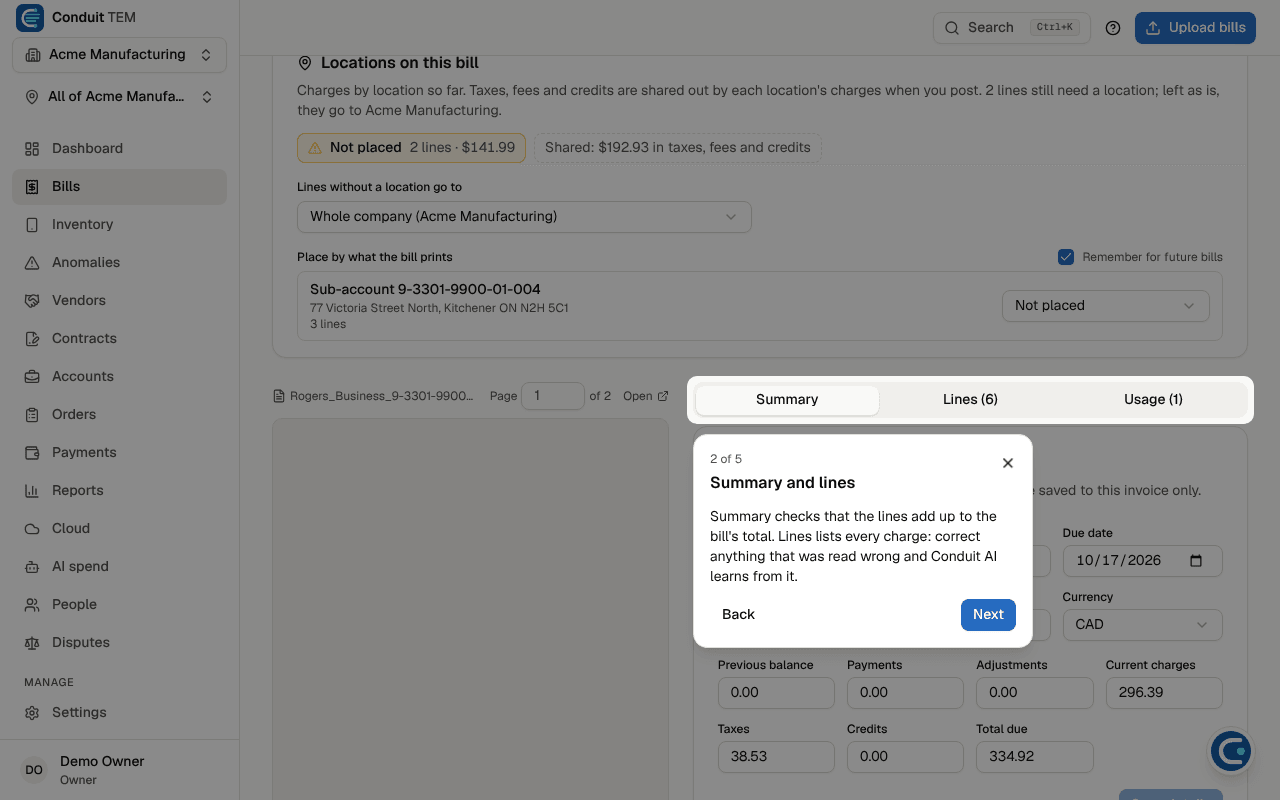Click the Total due field
This screenshot has height=800, width=1280.
pyautogui.click(x=1035, y=757)
